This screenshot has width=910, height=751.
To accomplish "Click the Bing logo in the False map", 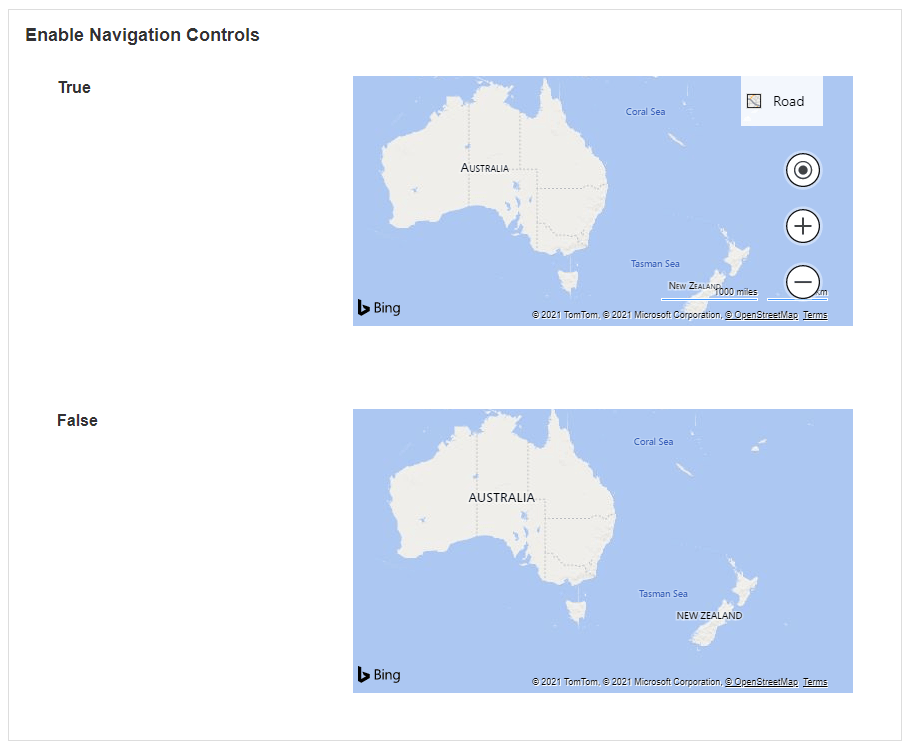I will pyautogui.click(x=379, y=675).
